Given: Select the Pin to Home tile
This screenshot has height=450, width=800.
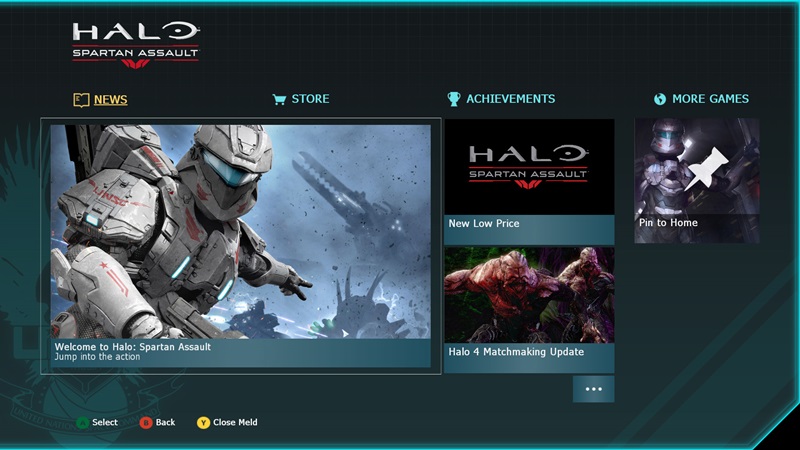Looking at the screenshot, I should (697, 181).
